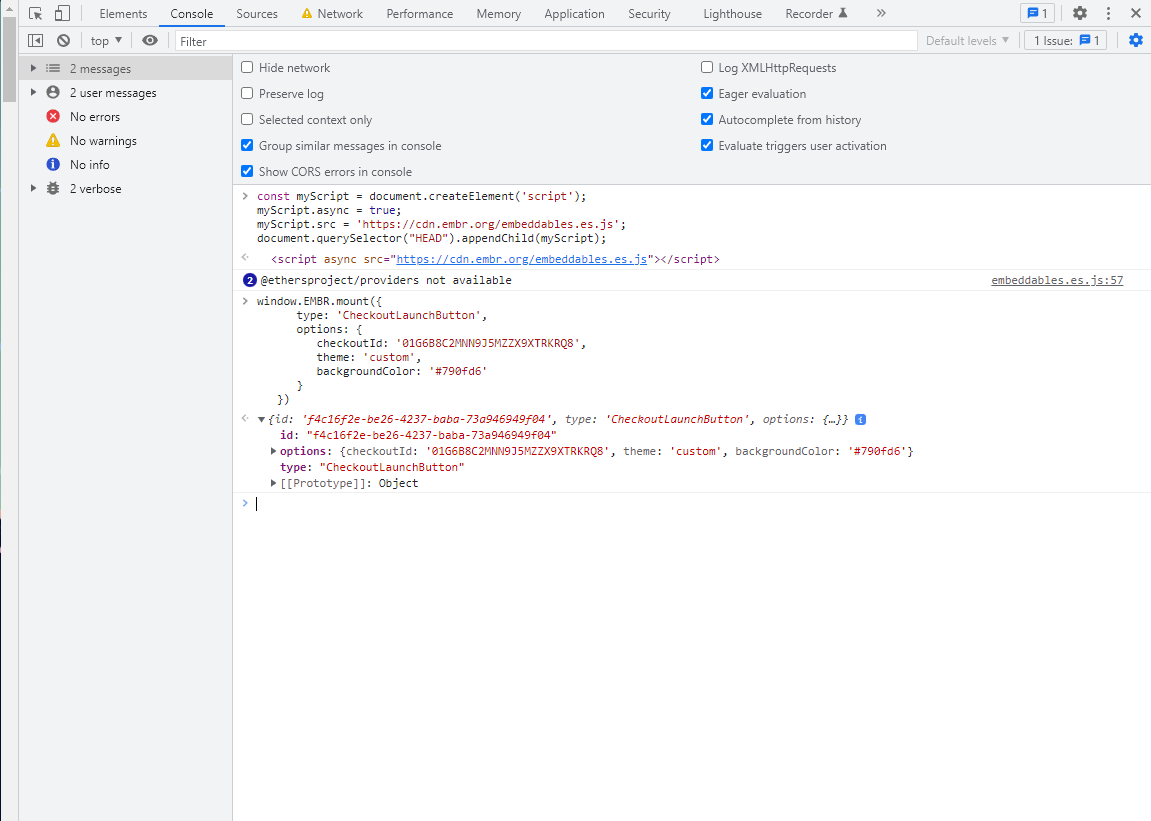The width and height of the screenshot is (1151, 821).
Task: Open the Default levels dropdown
Action: (967, 40)
